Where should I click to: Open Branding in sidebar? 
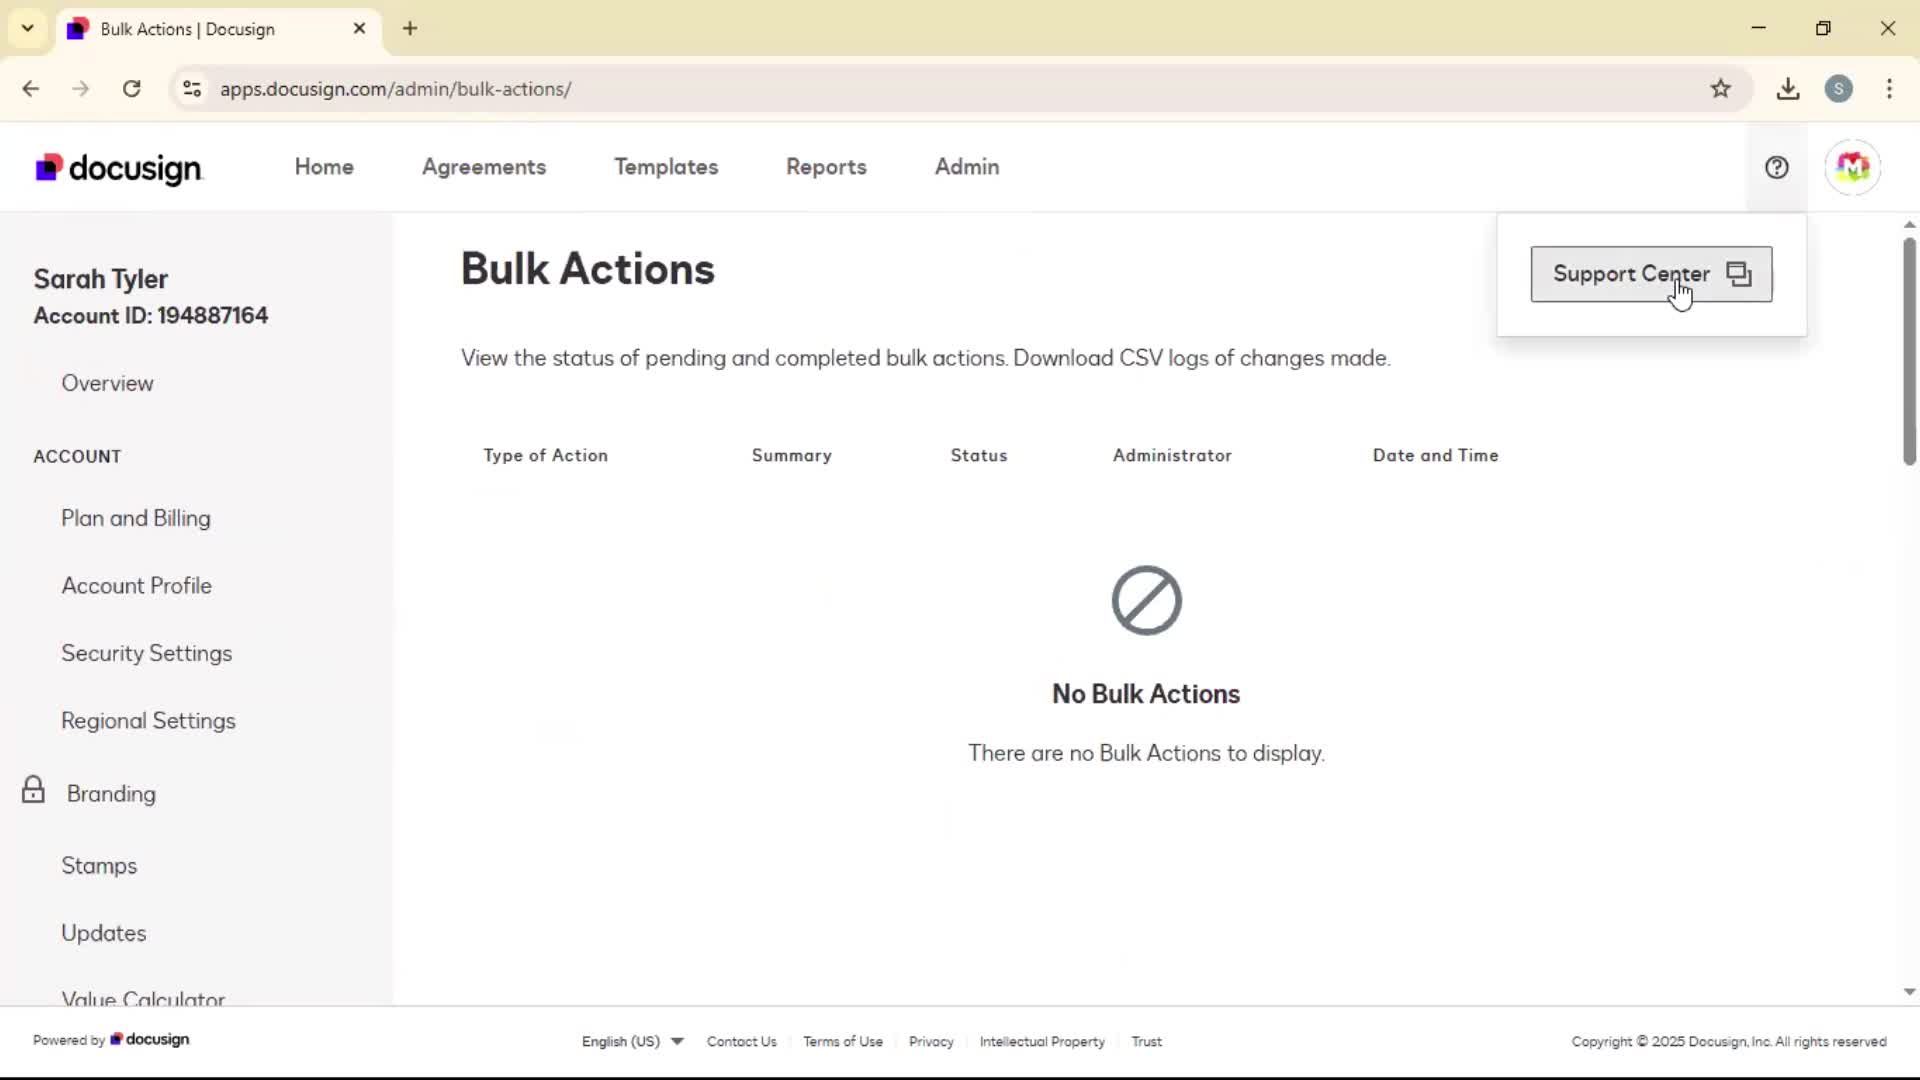pos(111,794)
